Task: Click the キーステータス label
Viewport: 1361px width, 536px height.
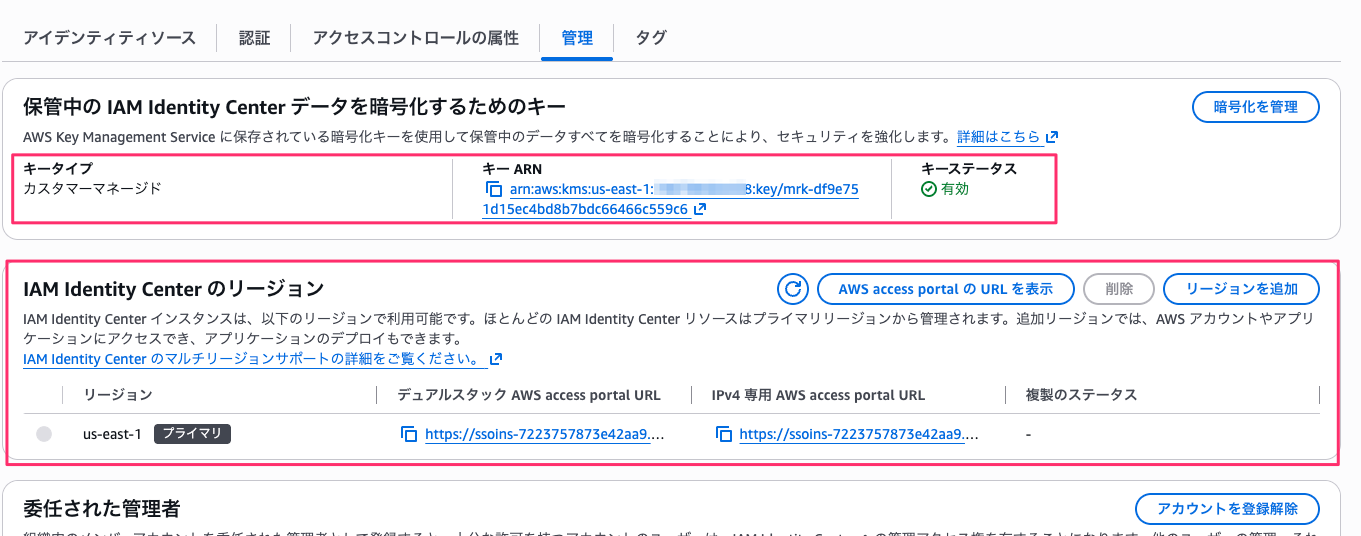Action: point(969,169)
